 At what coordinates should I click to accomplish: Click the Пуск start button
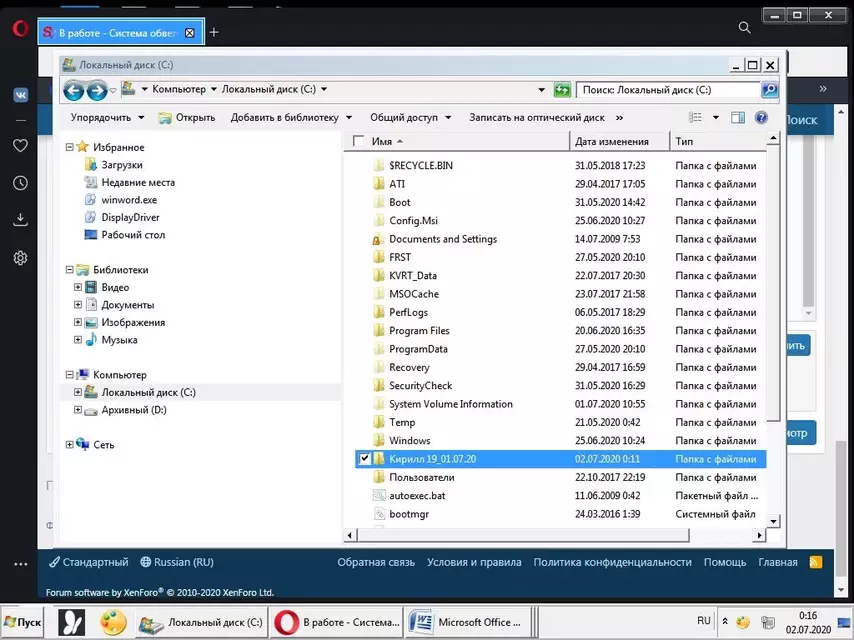(22, 622)
